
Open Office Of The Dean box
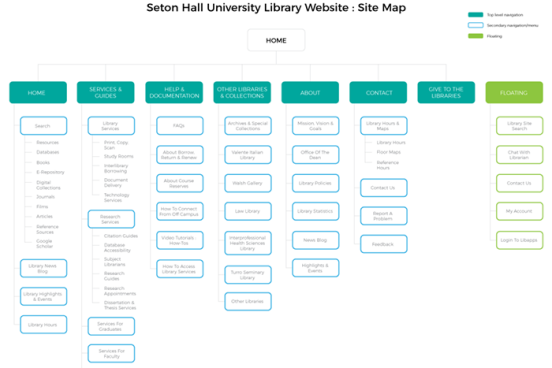(316, 155)
